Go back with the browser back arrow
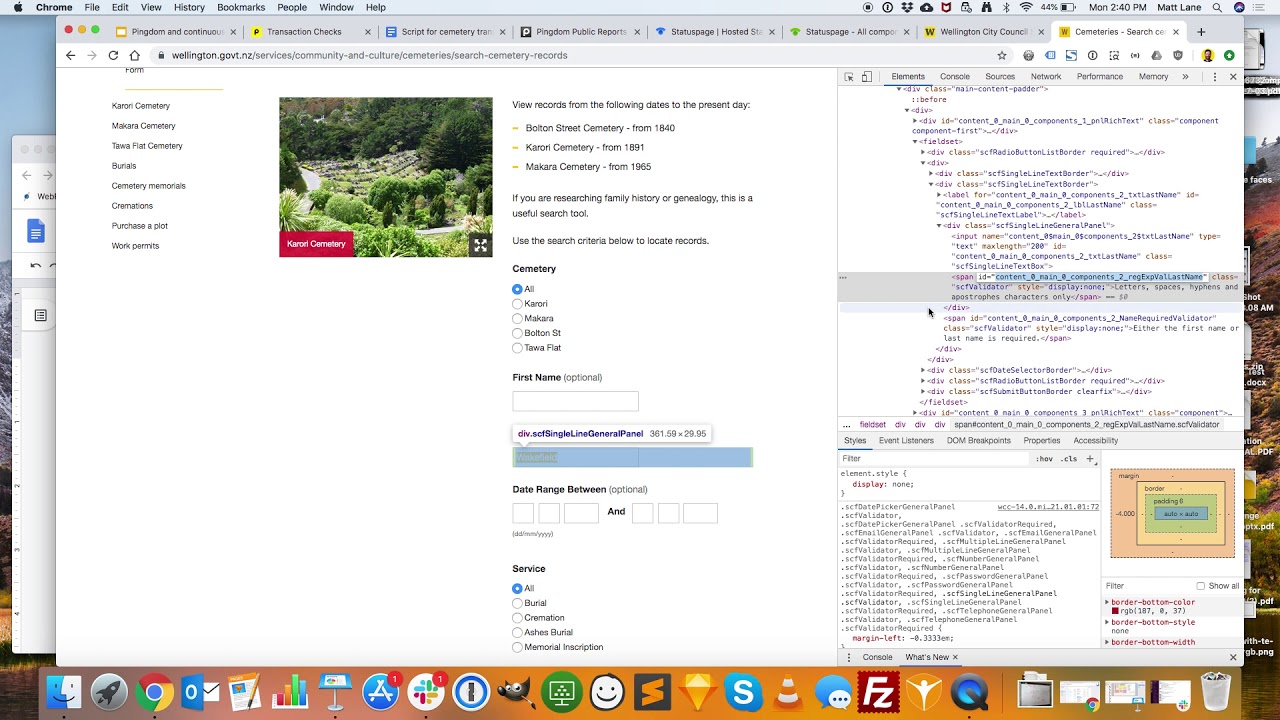 coord(70,55)
